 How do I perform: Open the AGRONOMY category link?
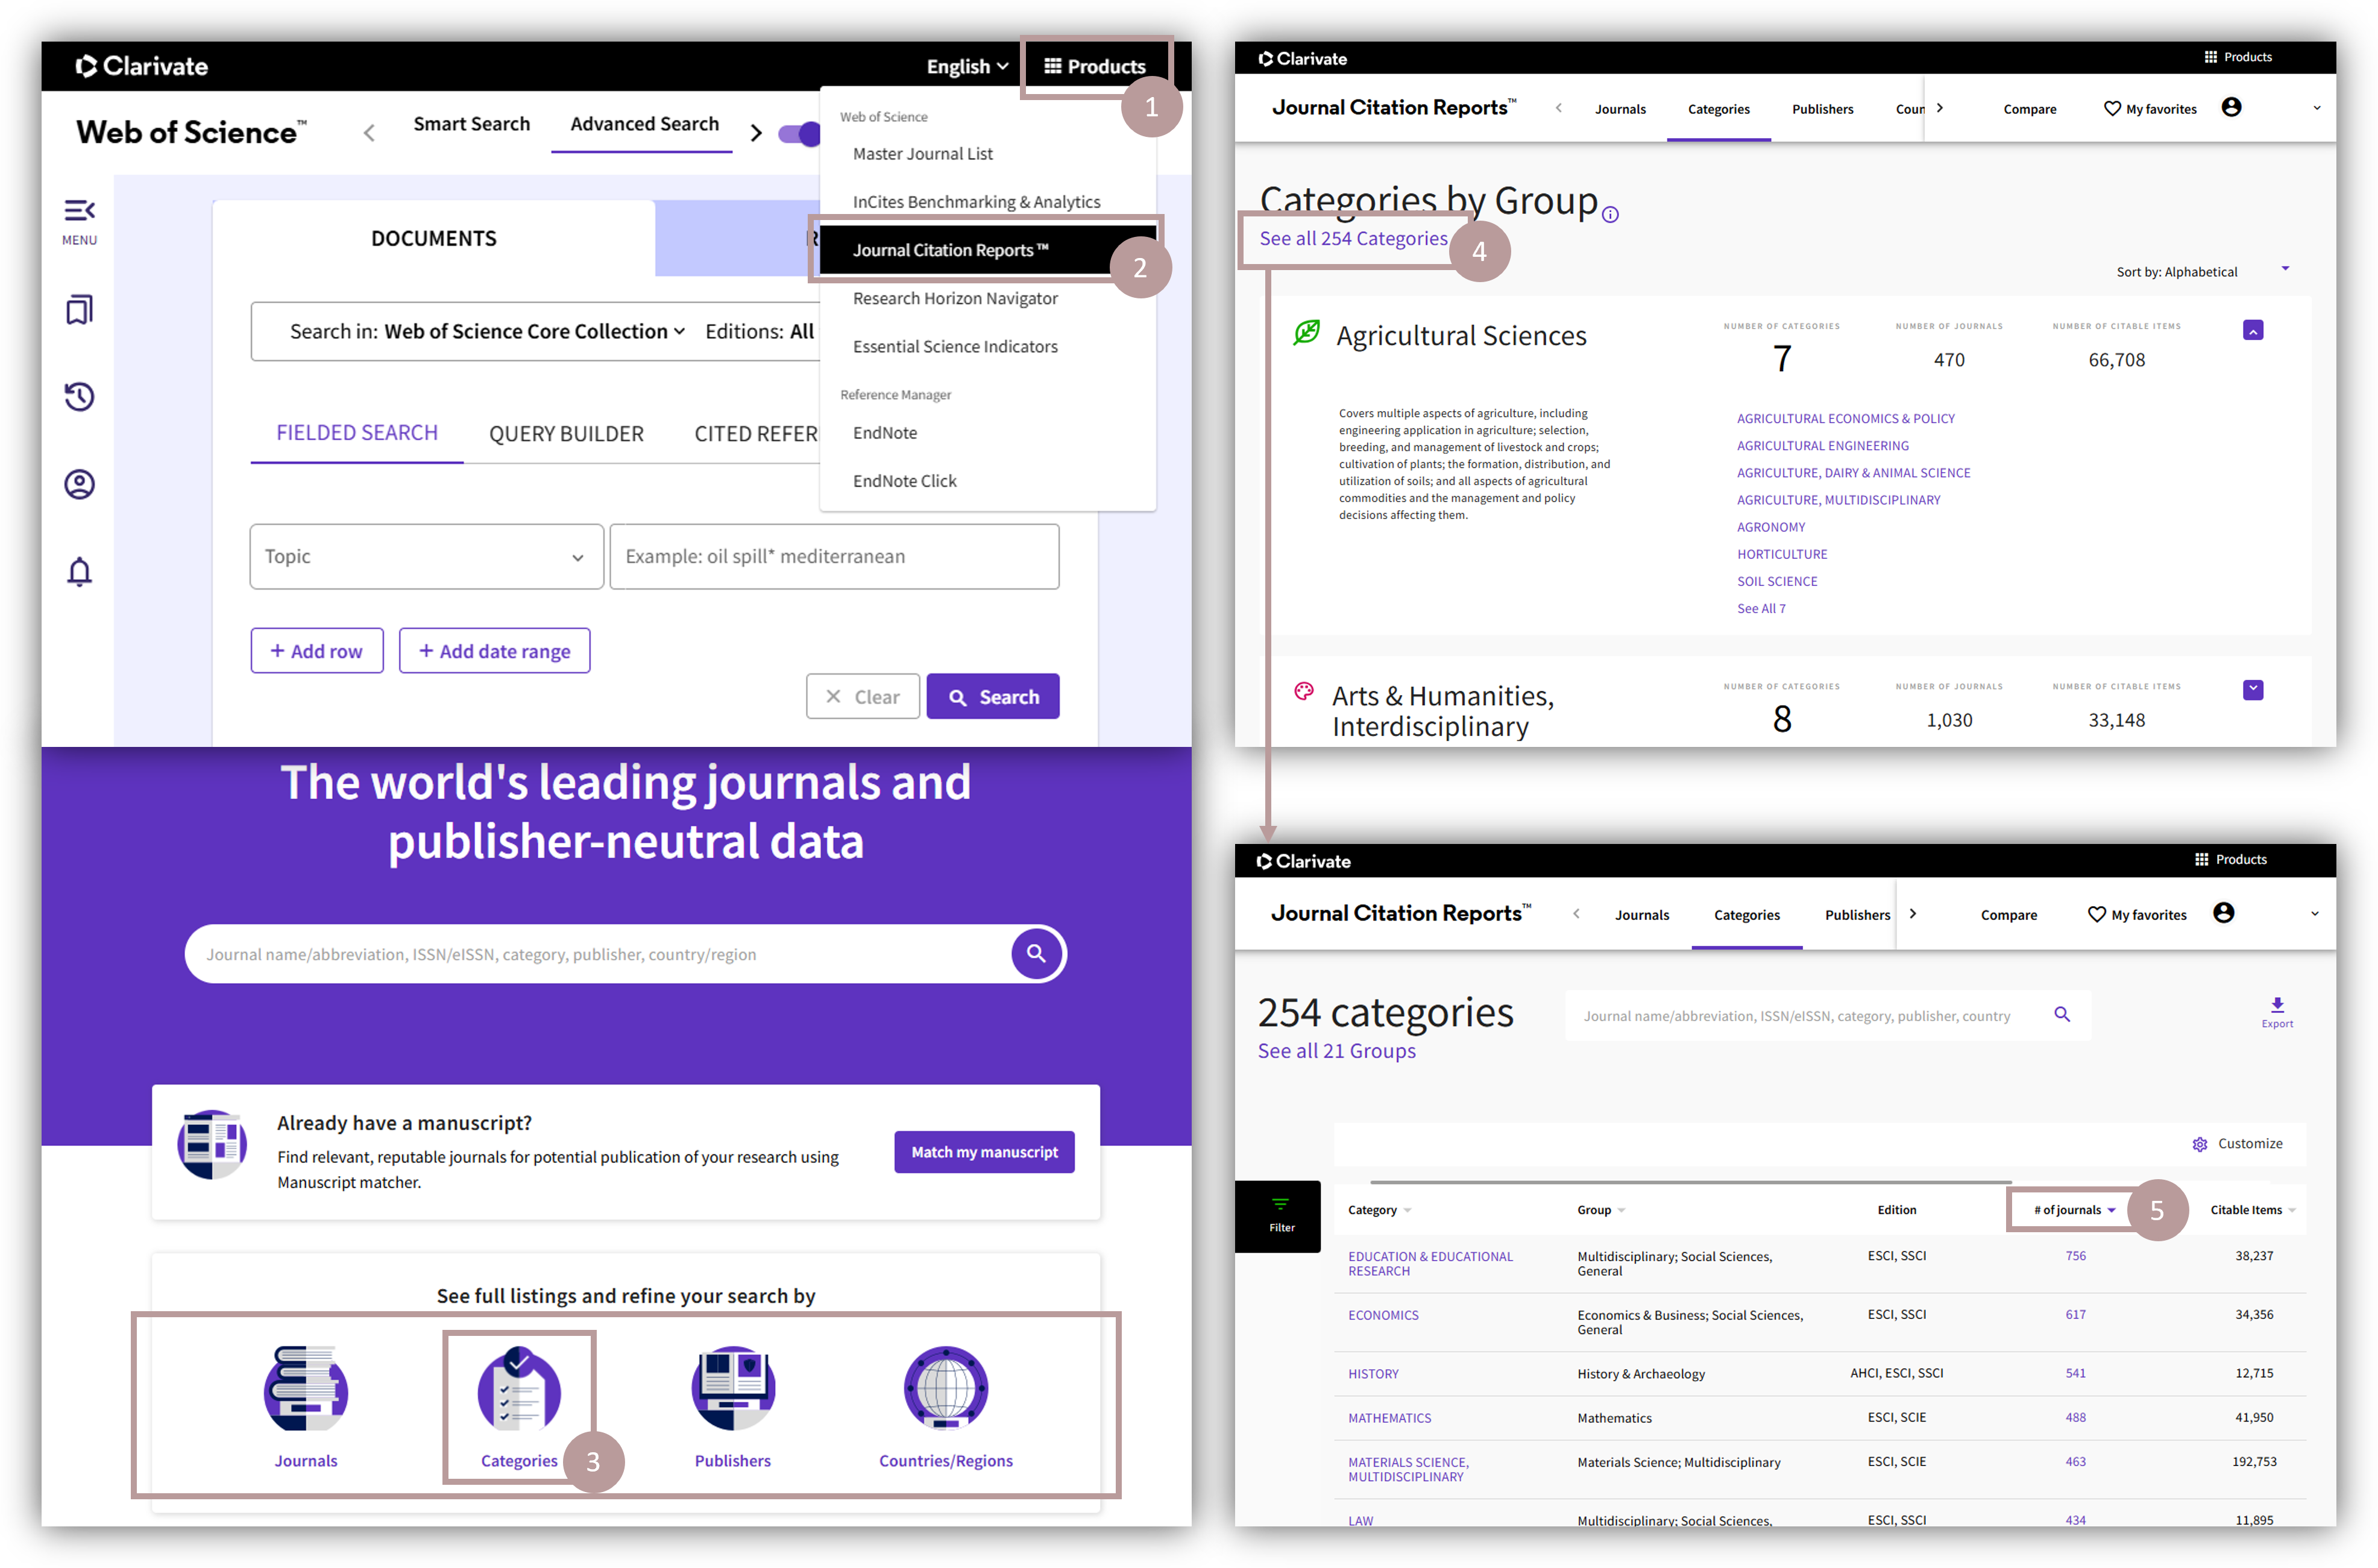1770,527
